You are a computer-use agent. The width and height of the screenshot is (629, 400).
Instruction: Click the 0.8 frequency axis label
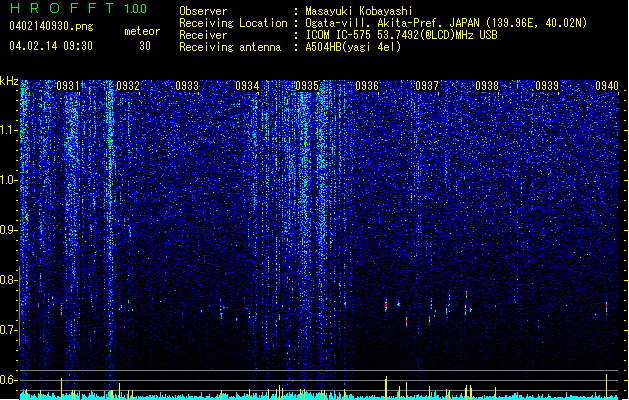point(9,280)
